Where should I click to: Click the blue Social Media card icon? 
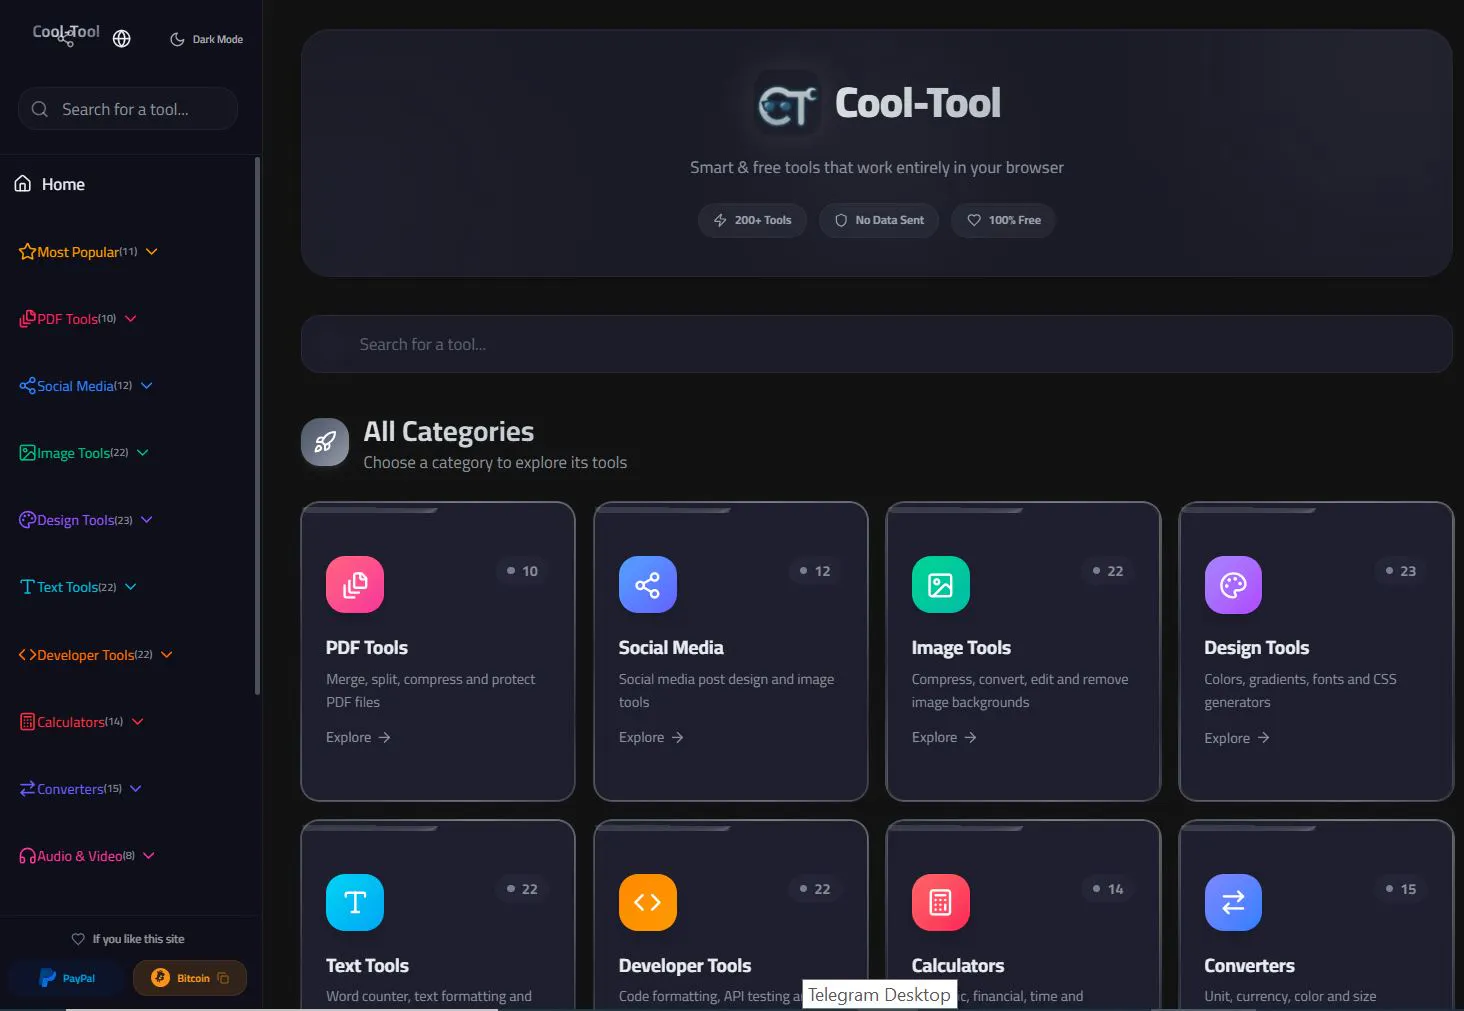tap(648, 584)
